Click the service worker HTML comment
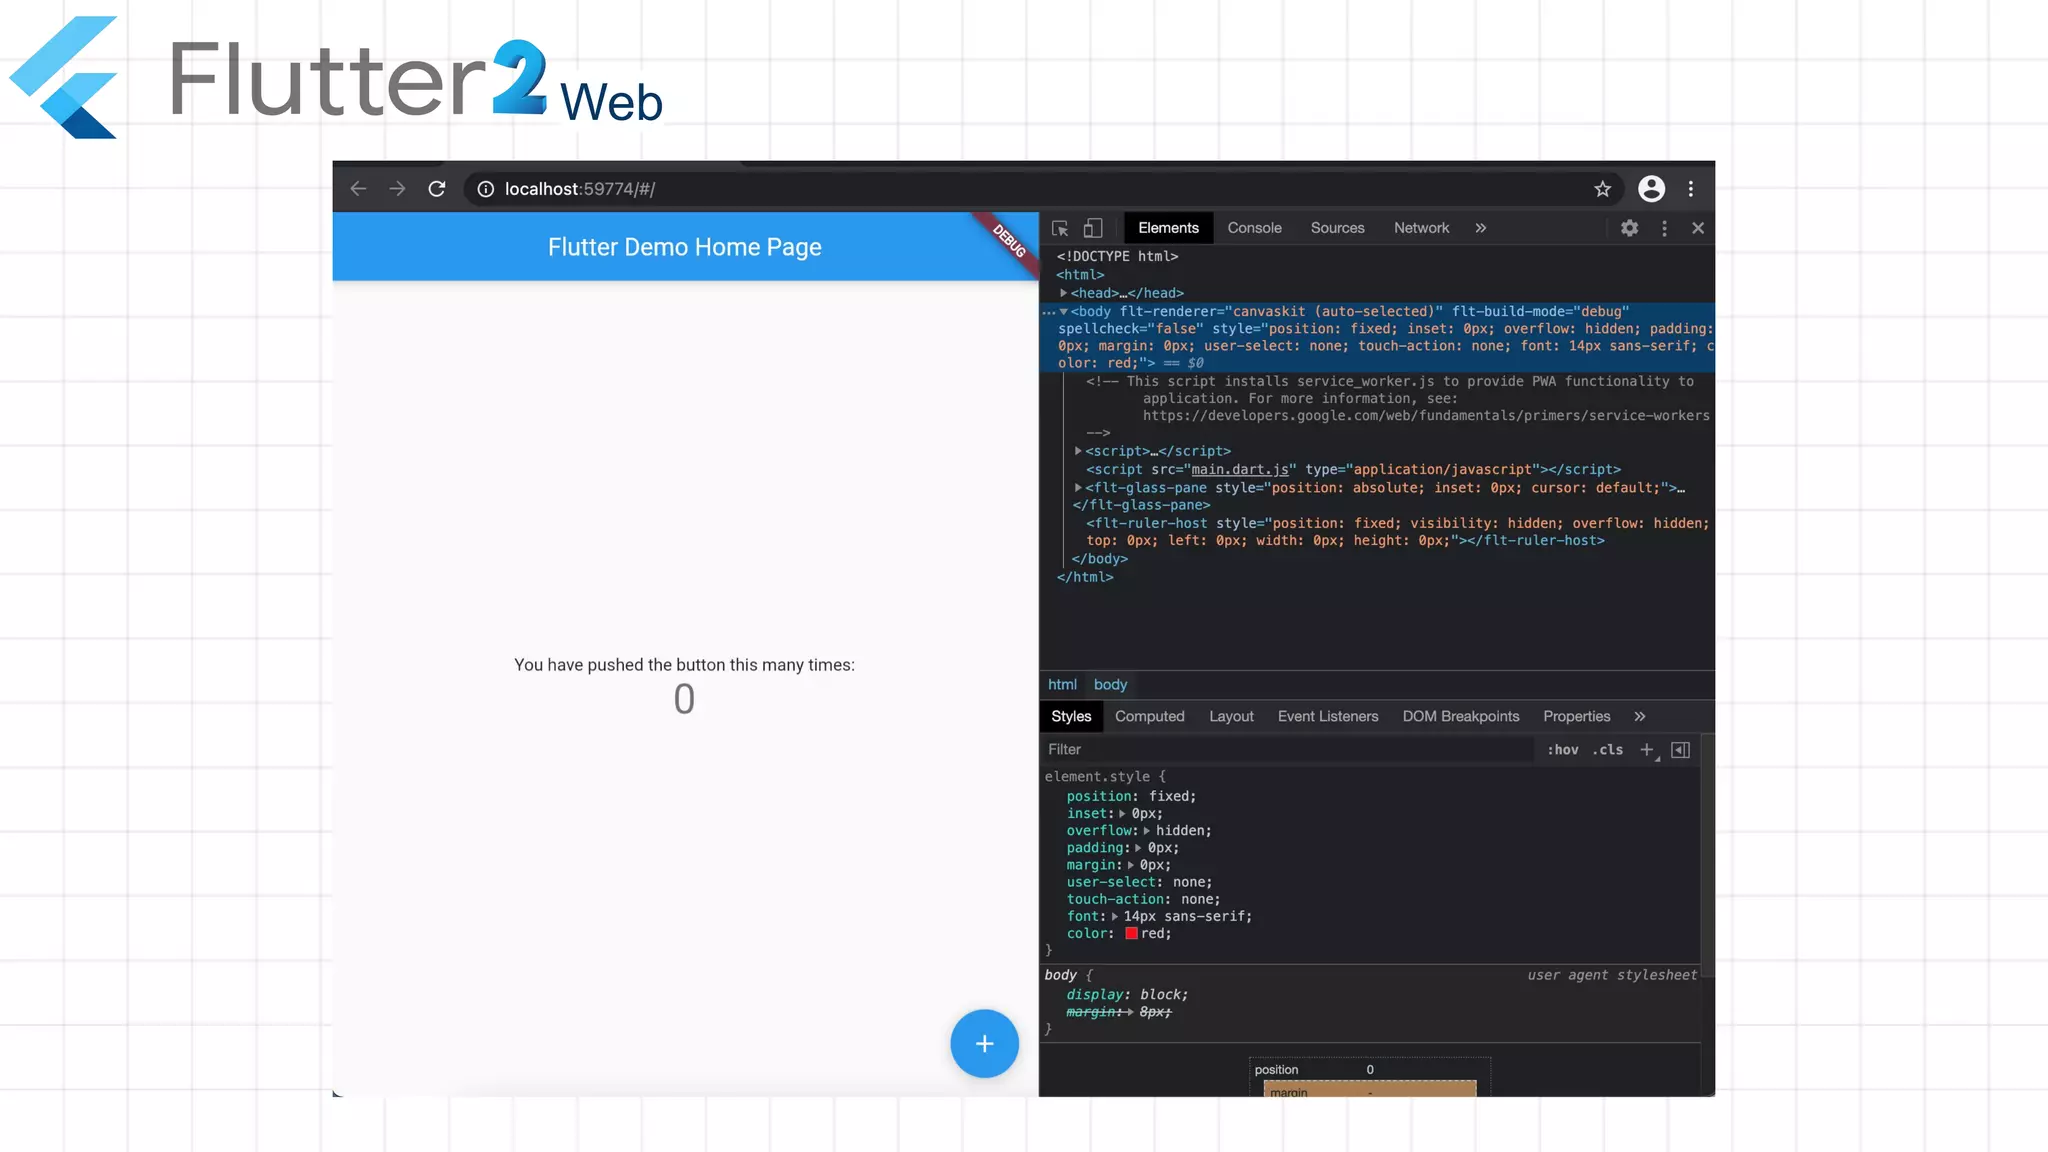 click(1397, 406)
